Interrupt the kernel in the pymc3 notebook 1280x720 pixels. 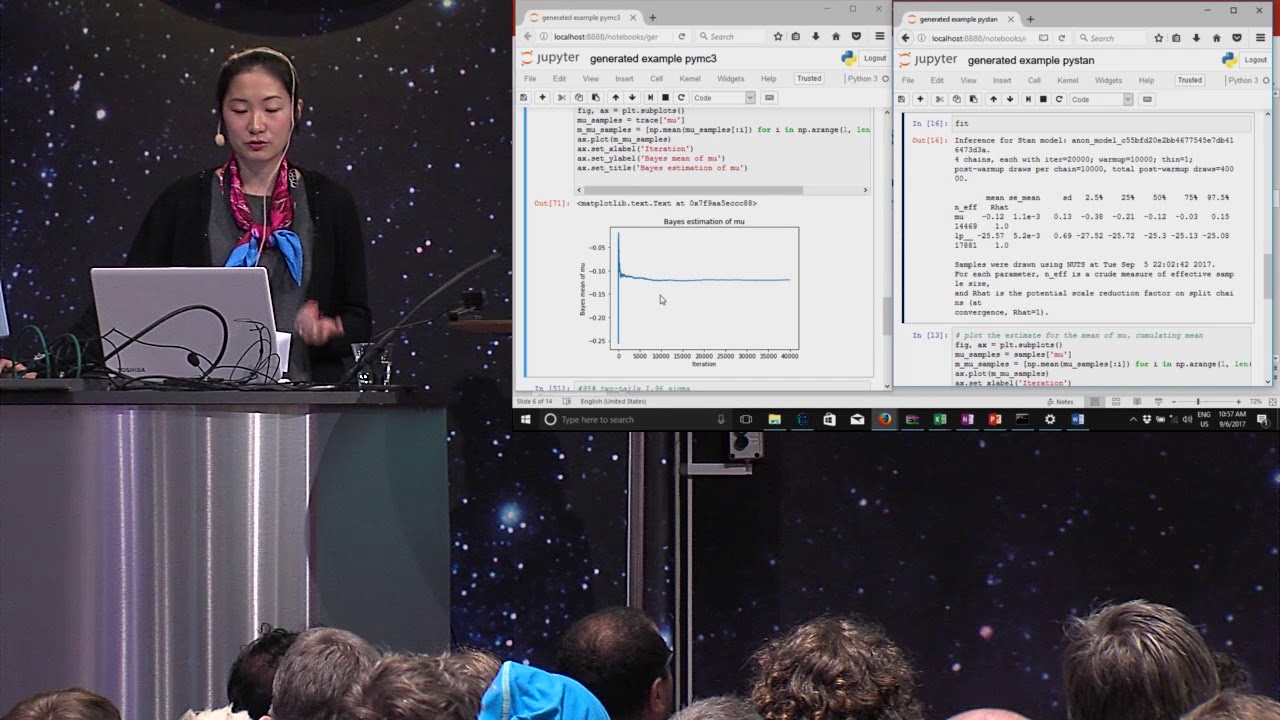click(x=665, y=98)
